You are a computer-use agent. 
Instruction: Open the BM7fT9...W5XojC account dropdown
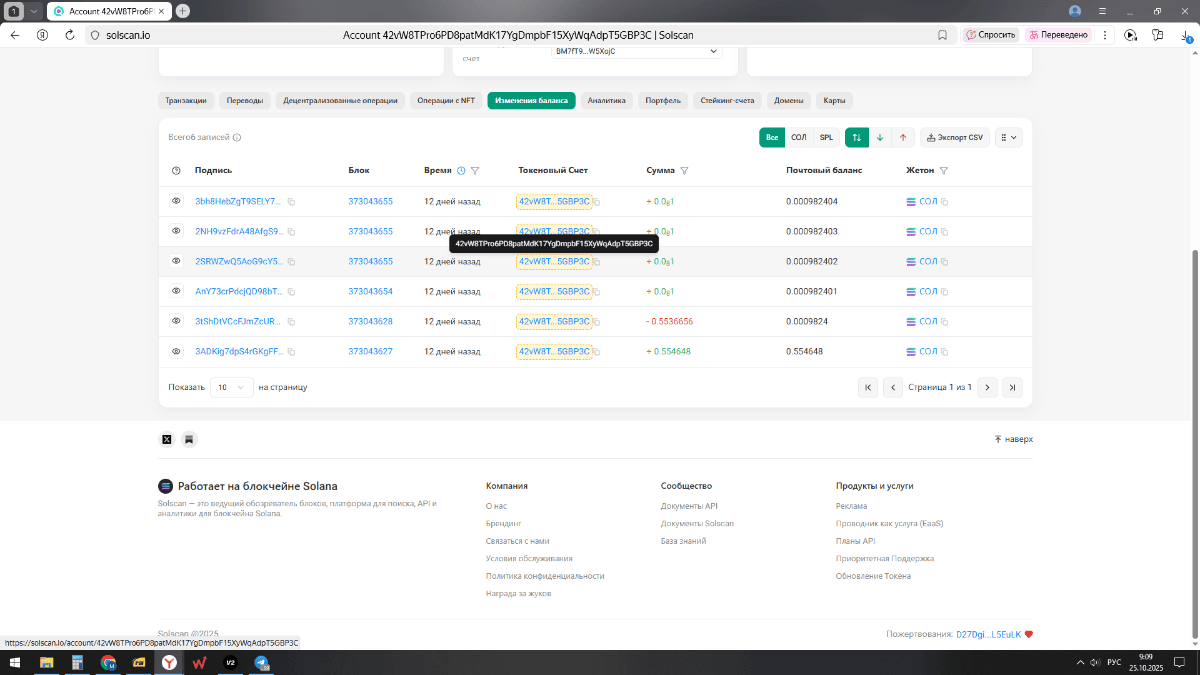[637, 51]
